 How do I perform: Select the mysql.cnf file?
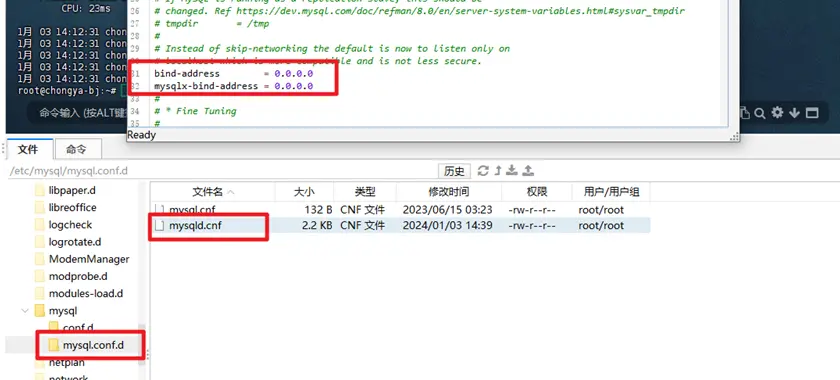(x=192, y=210)
